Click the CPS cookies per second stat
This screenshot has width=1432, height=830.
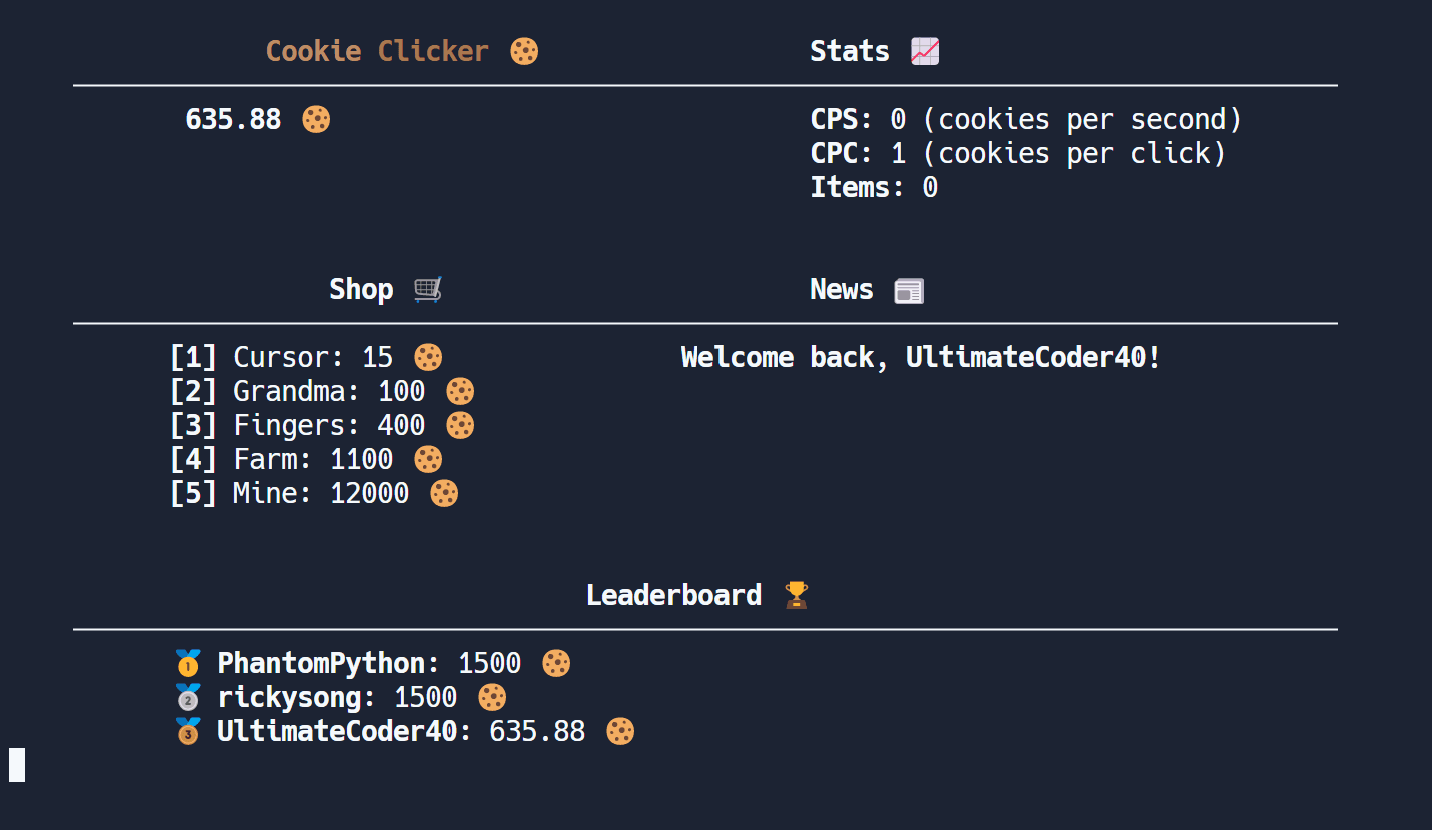pyautogui.click(x=1026, y=119)
